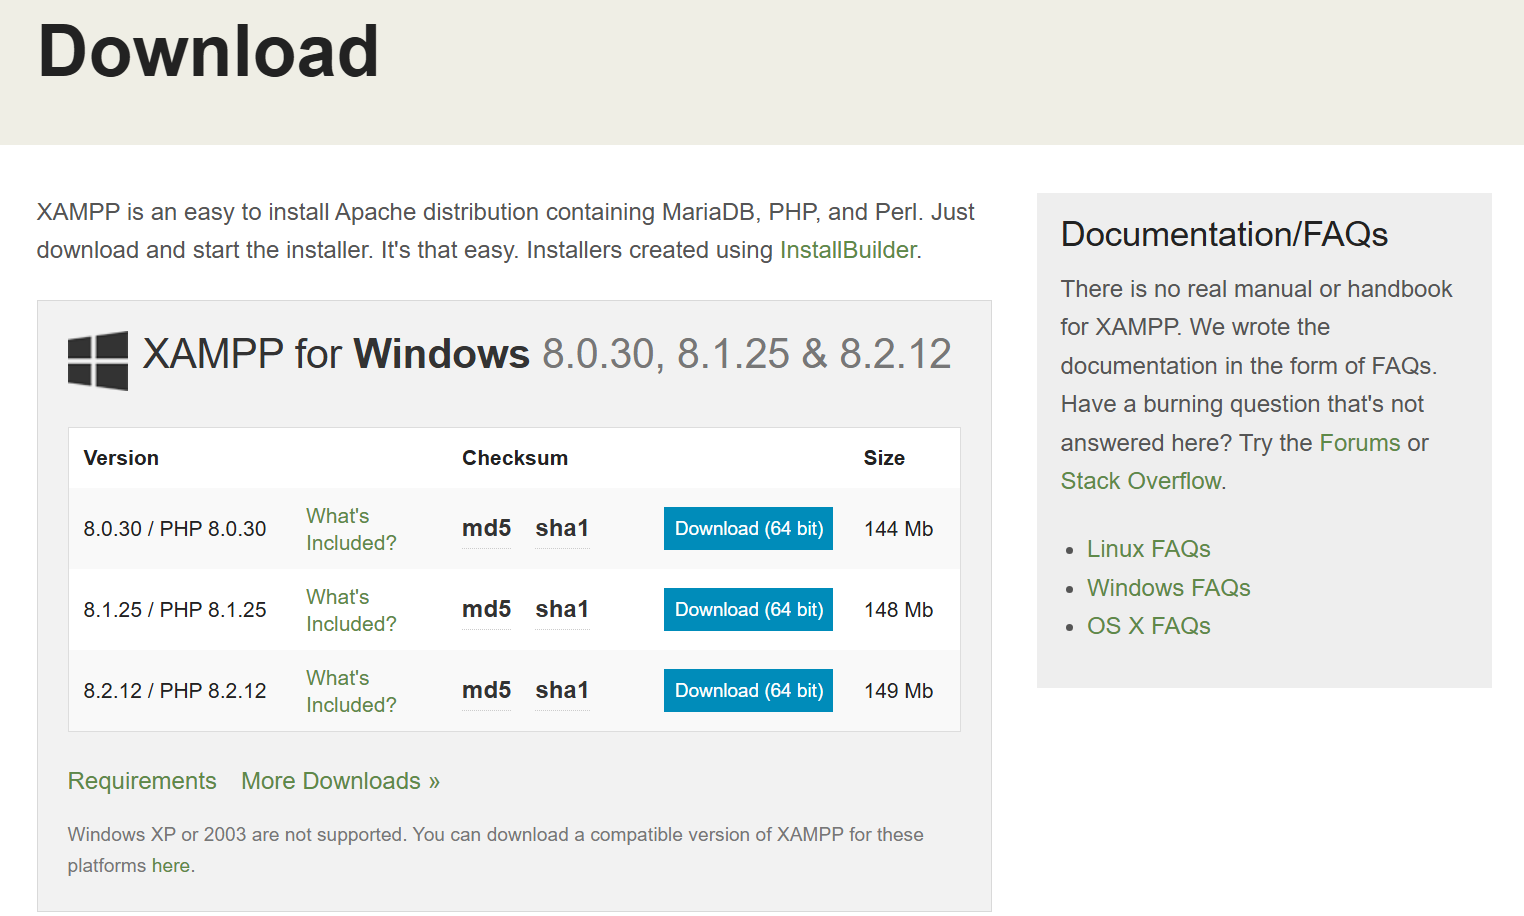The width and height of the screenshot is (1524, 916).
Task: Download XAMPP 8.0.30 64 bit
Action: pyautogui.click(x=748, y=528)
